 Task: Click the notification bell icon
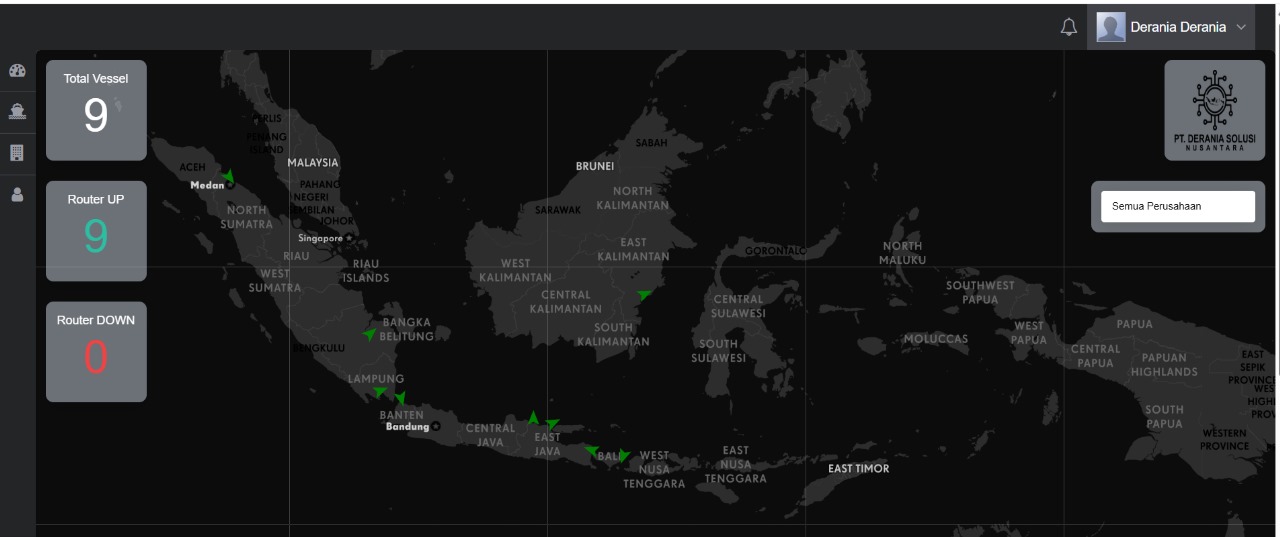click(1069, 27)
